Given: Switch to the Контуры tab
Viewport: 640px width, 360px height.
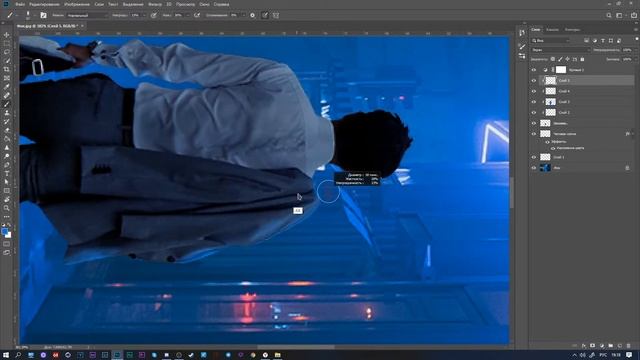Looking at the screenshot, I should [572, 29].
